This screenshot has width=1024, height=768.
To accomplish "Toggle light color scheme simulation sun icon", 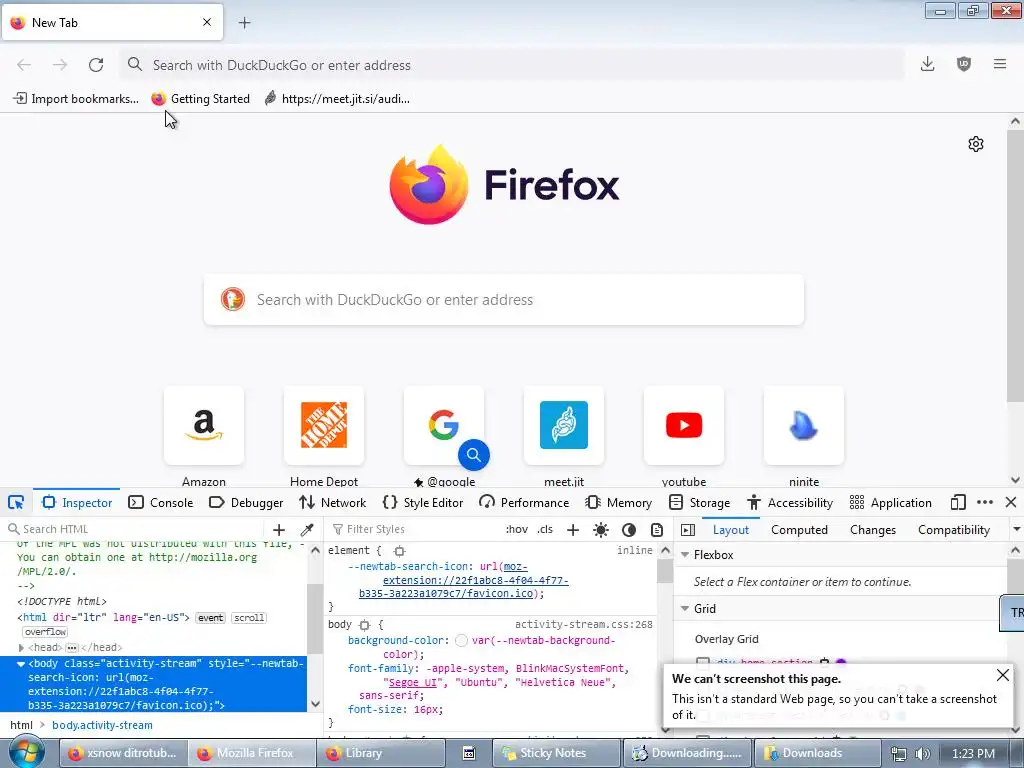I will [x=601, y=530].
